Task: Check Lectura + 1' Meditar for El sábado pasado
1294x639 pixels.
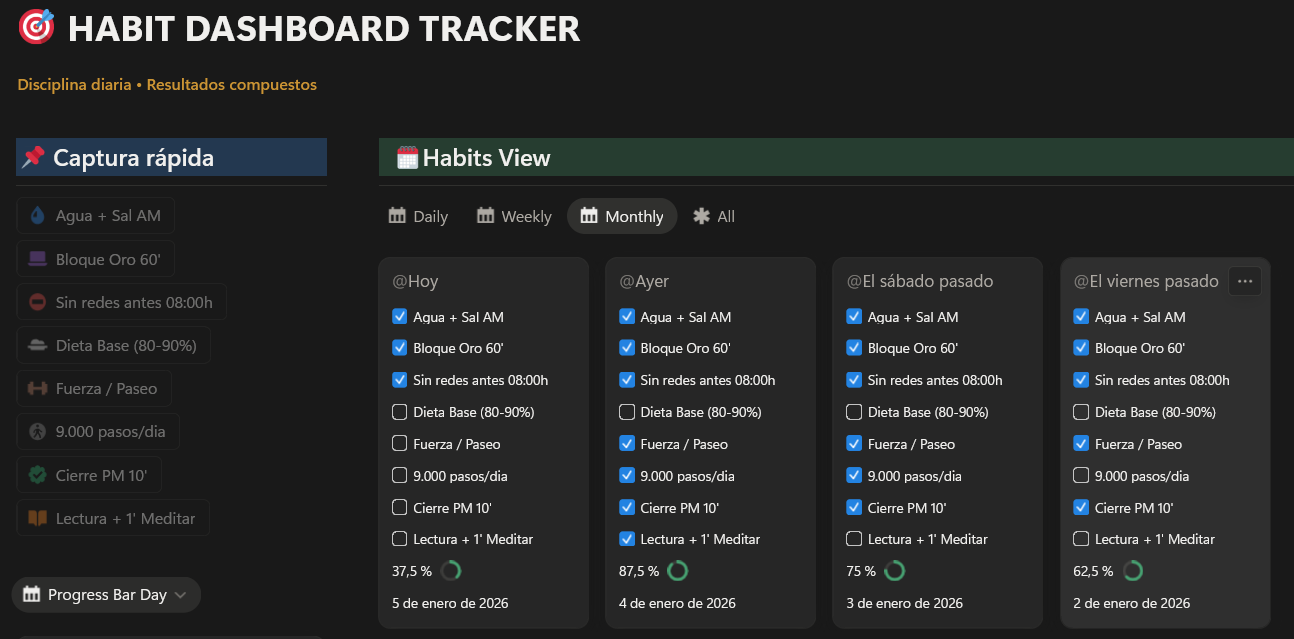Action: coord(853,539)
